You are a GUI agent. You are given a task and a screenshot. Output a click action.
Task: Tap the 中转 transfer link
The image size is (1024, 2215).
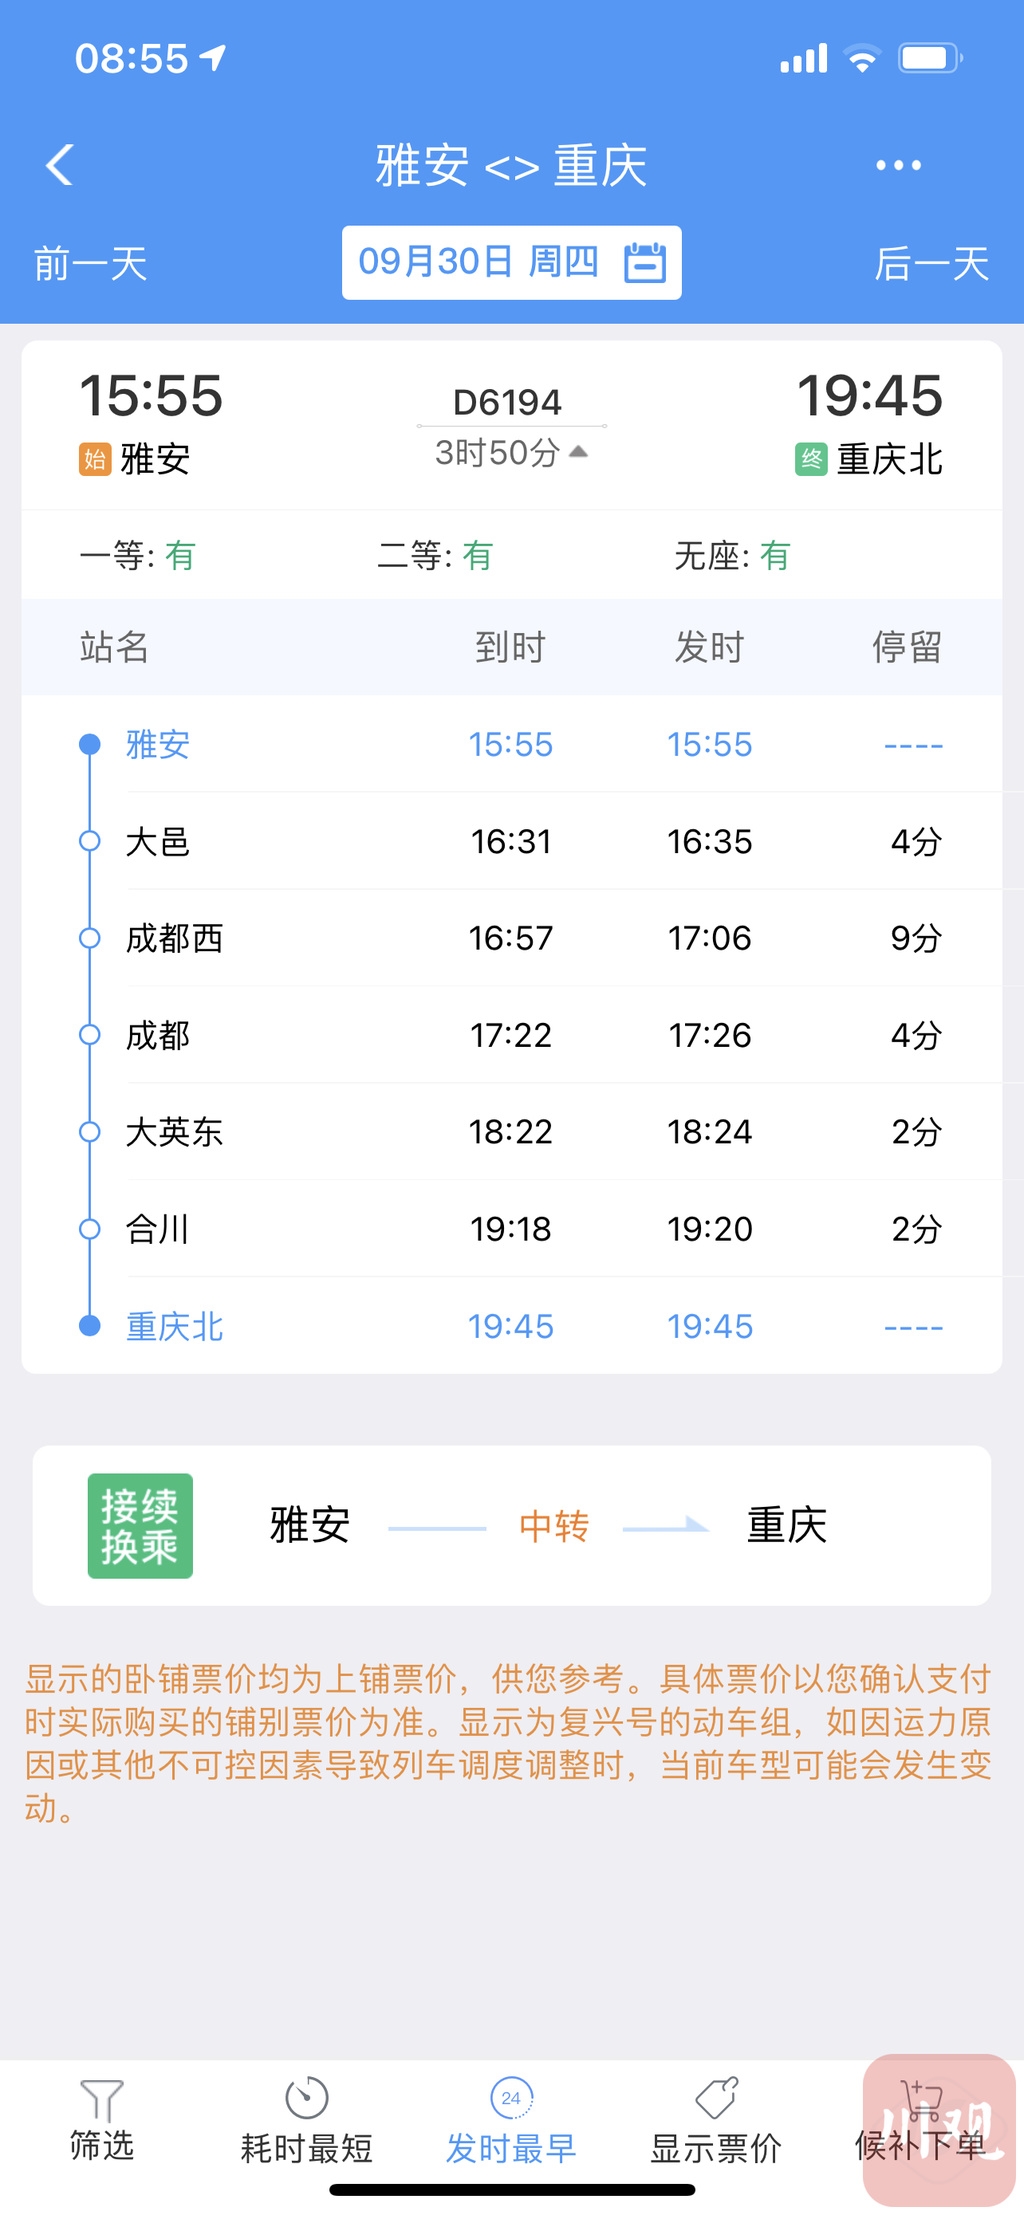pyautogui.click(x=554, y=1526)
